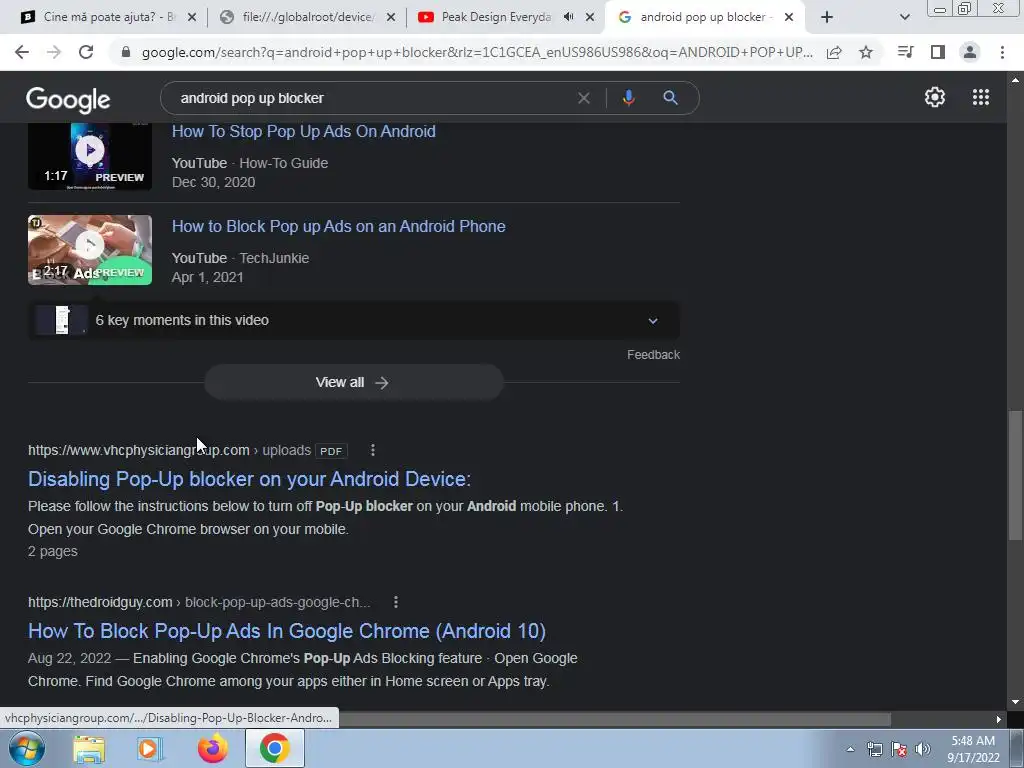Image resolution: width=1024 pixels, height=768 pixels.
Task: Open the Windows Start menu
Action: 27,748
